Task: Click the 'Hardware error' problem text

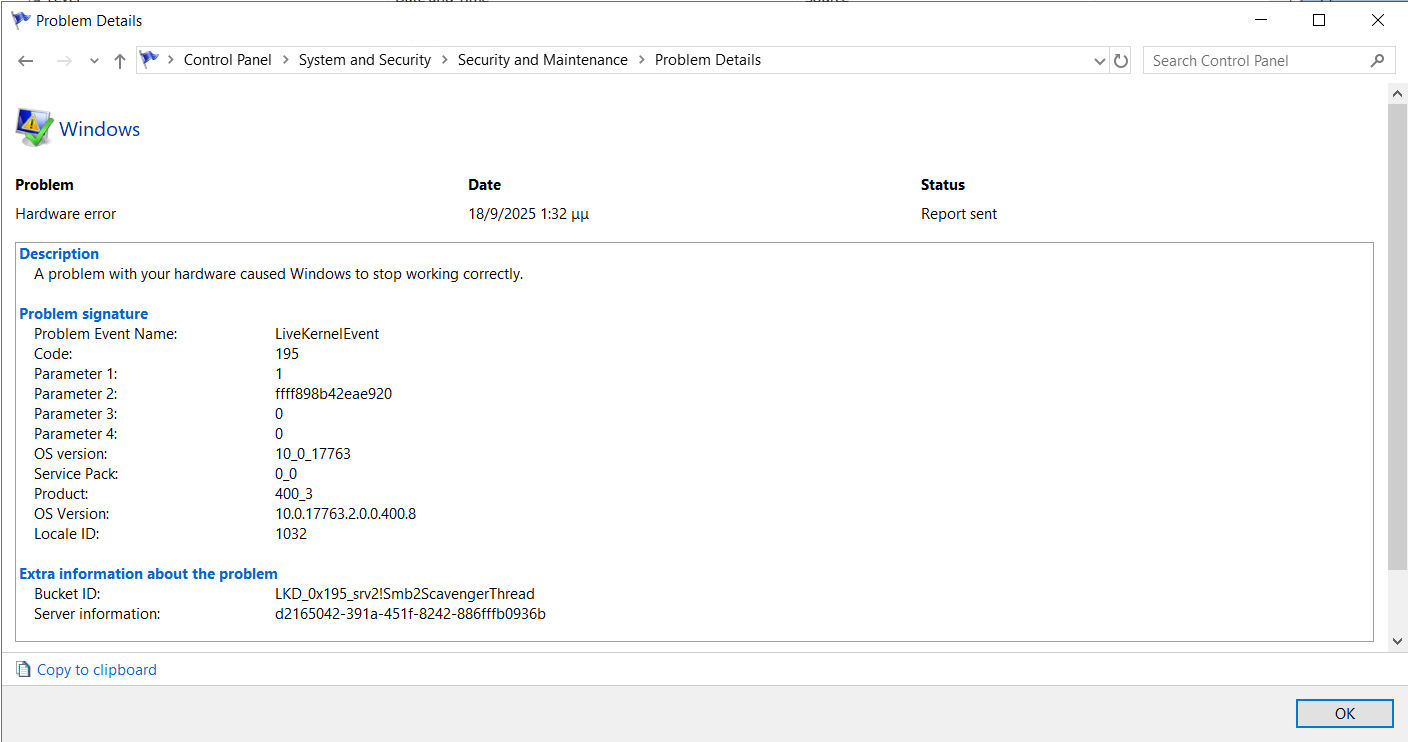Action: (x=66, y=214)
